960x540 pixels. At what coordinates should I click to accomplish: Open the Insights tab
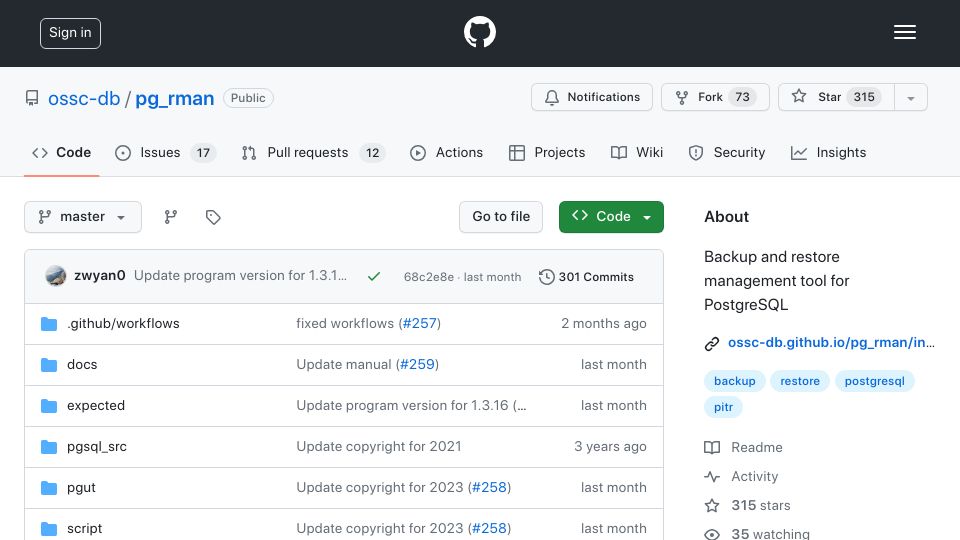click(828, 152)
